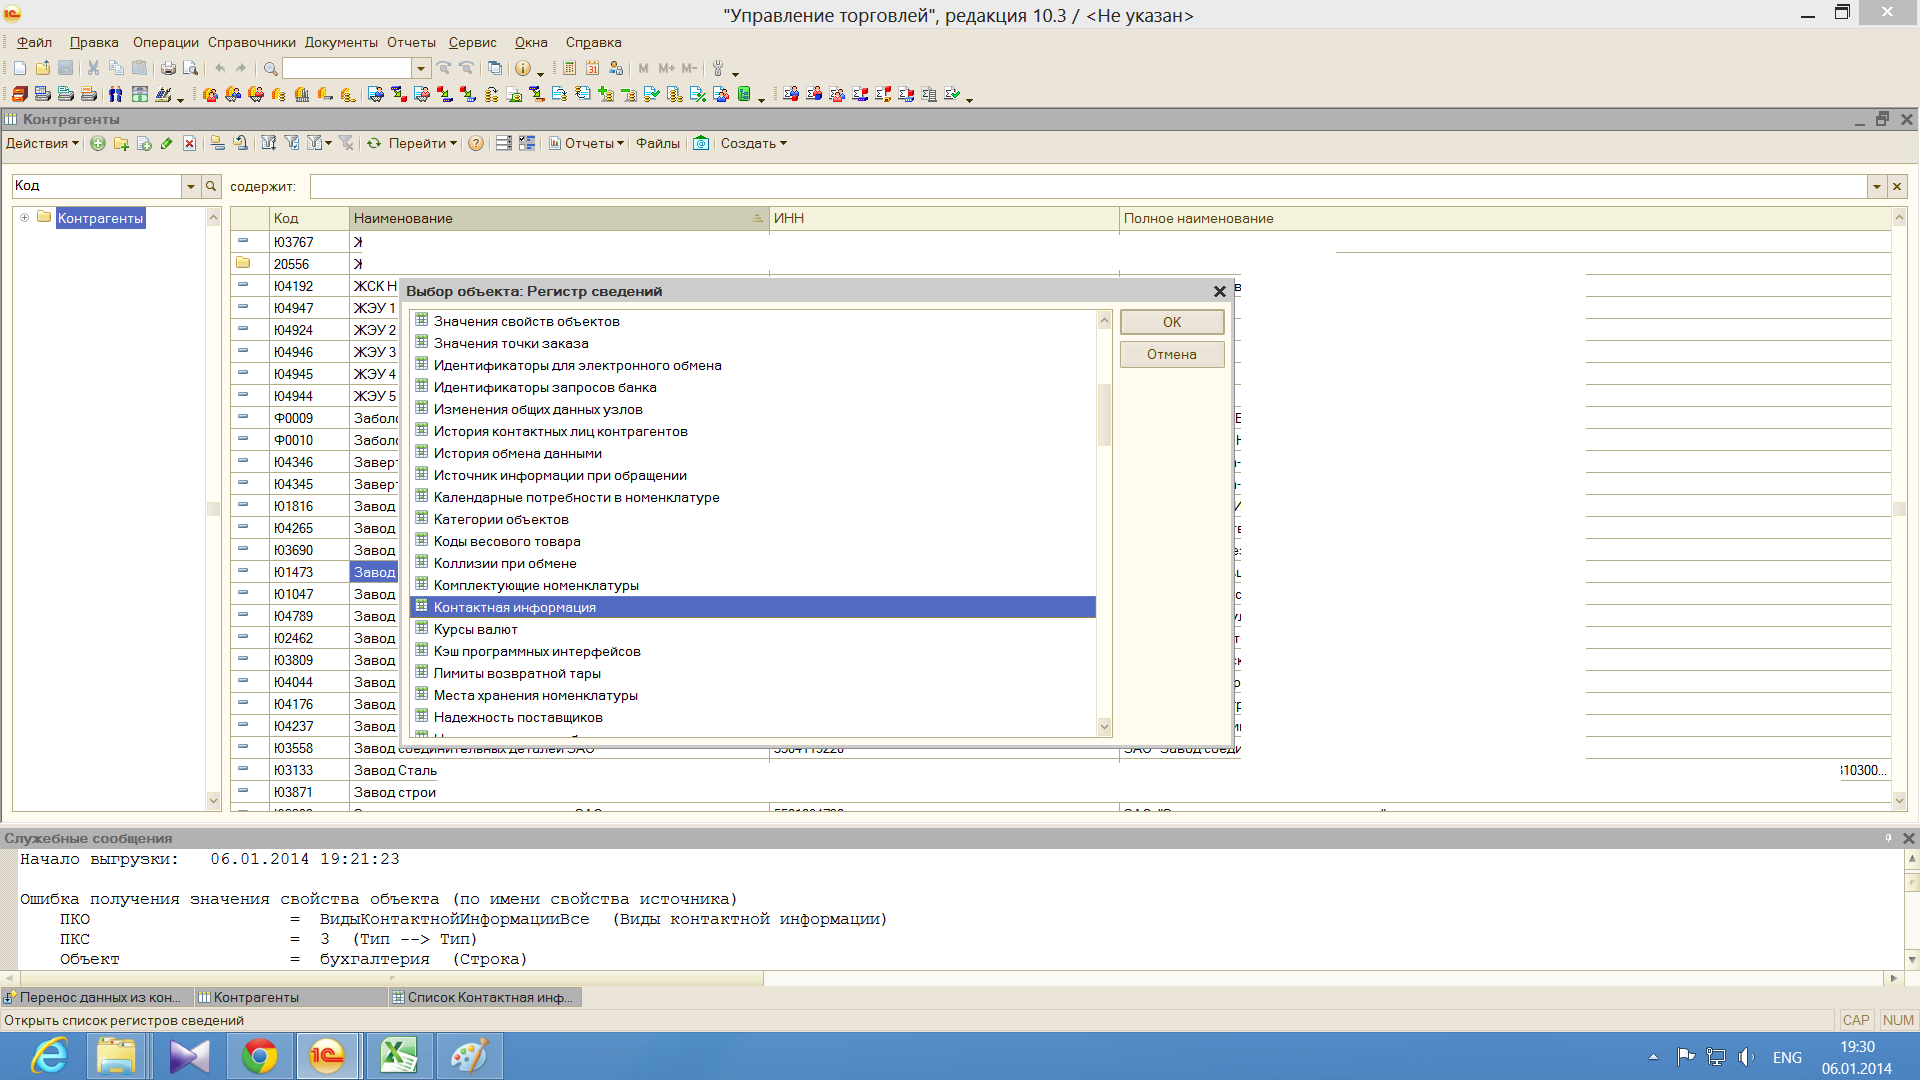
Task: Open Google Chrome from the taskbar
Action: pyautogui.click(x=260, y=1056)
